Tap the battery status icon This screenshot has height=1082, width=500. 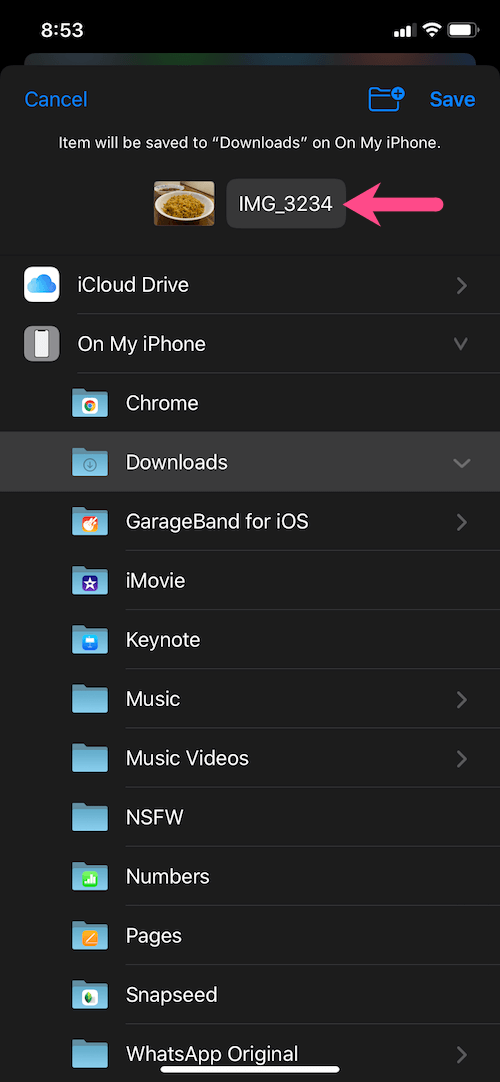463,30
